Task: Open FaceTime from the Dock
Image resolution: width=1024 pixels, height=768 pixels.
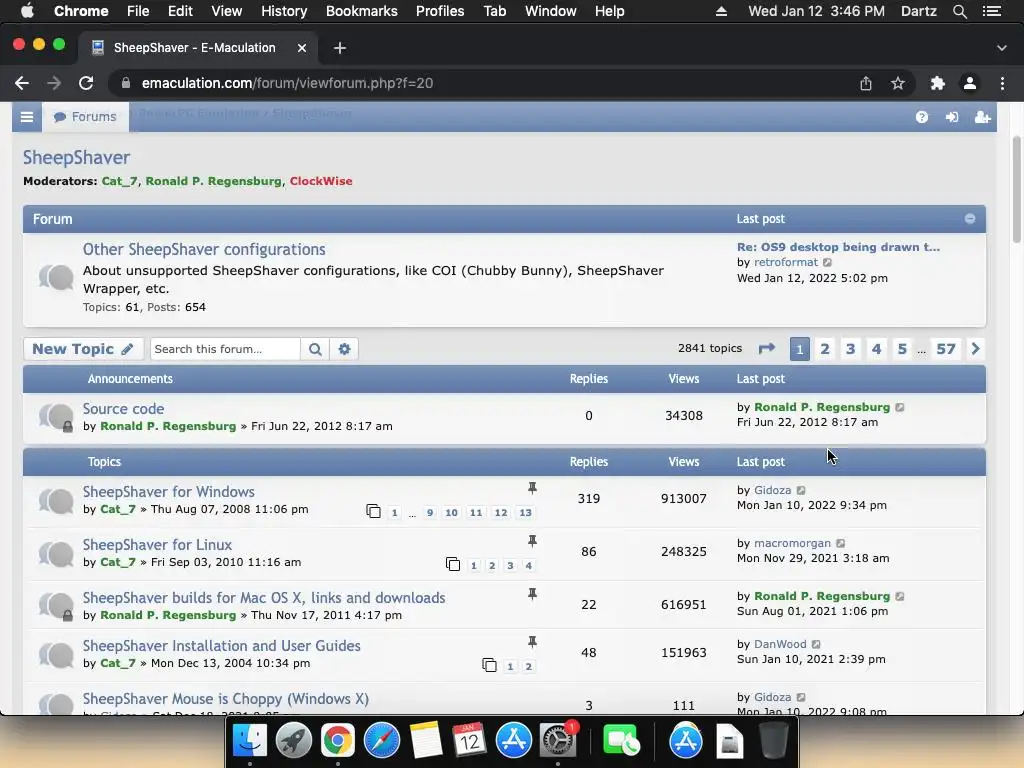Action: (621, 741)
